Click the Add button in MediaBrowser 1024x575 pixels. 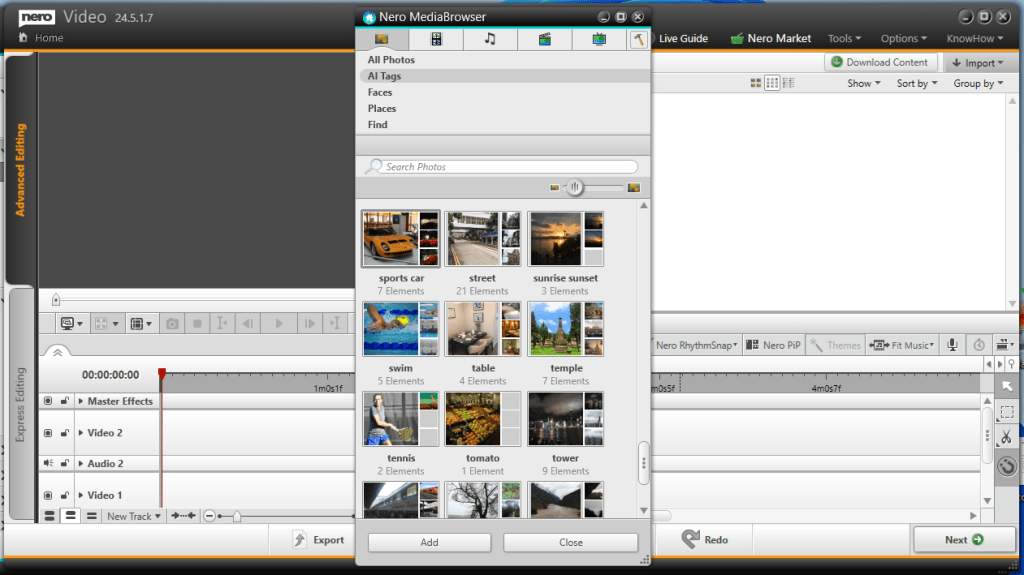tap(429, 542)
